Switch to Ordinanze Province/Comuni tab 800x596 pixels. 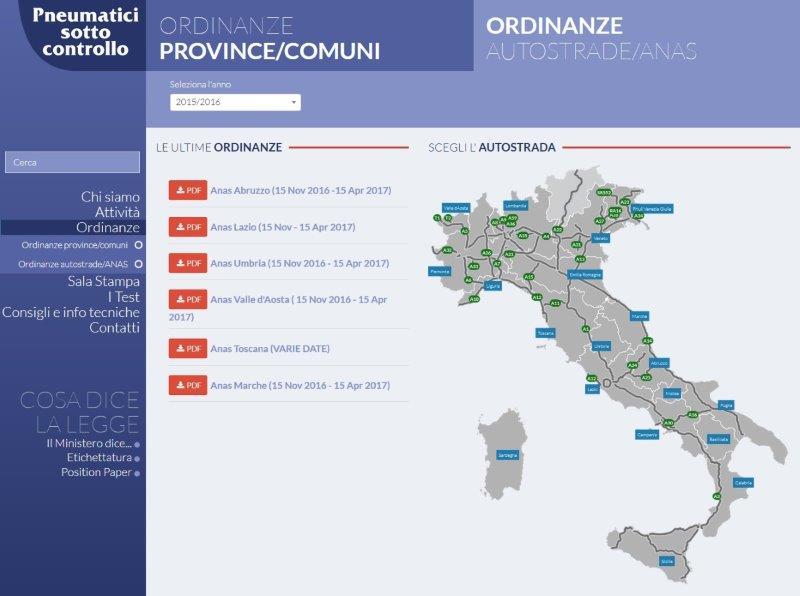tap(270, 39)
